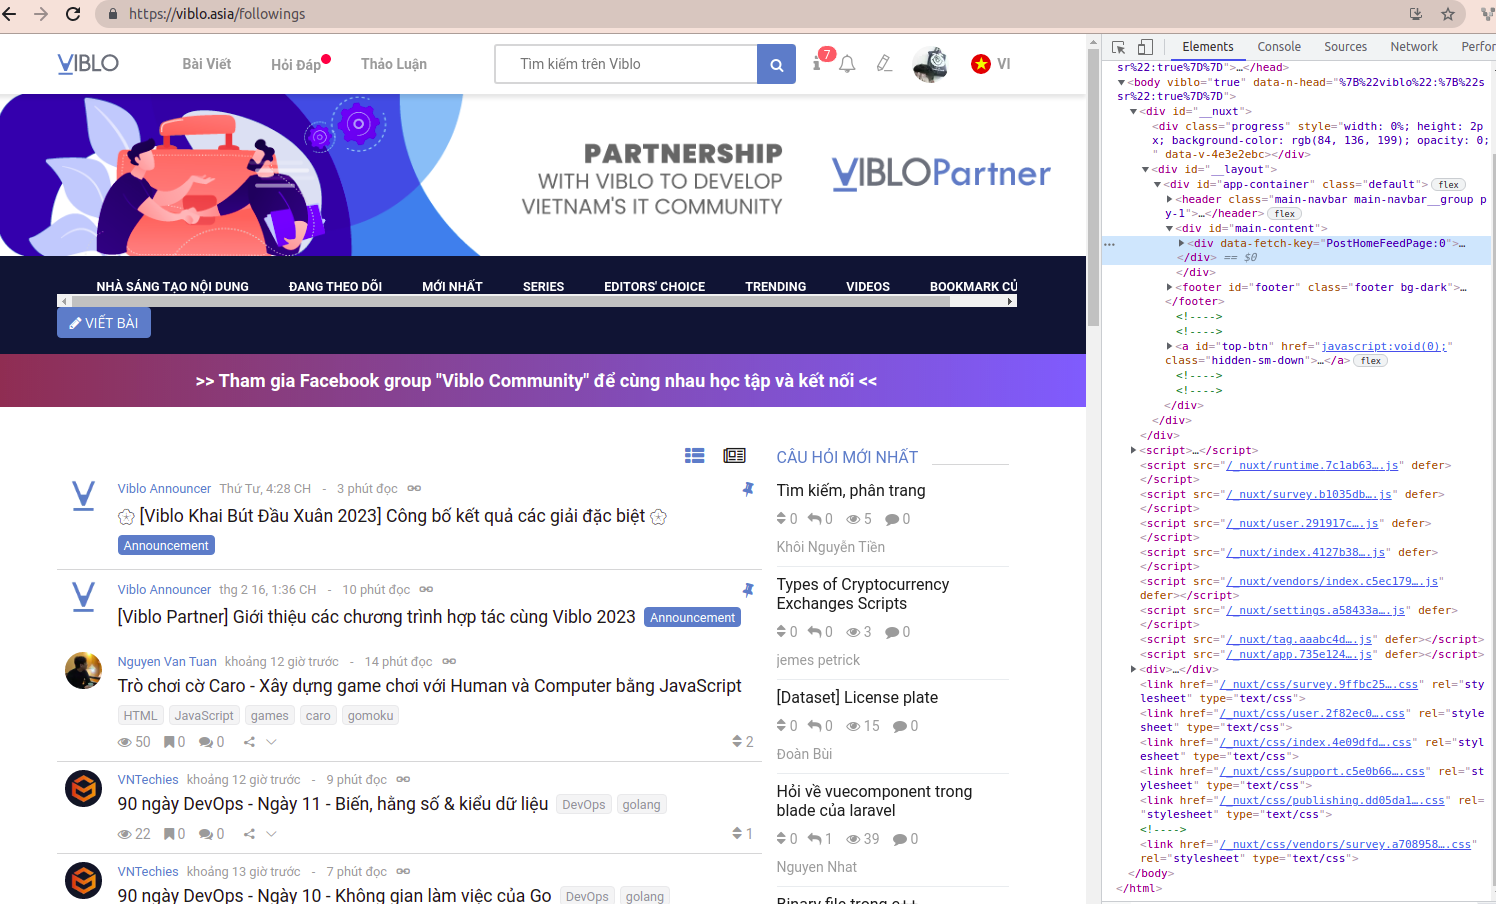This screenshot has height=904, width=1496.
Task: Open chevron menu on the 'Ngày 11' post
Action: (x=271, y=834)
